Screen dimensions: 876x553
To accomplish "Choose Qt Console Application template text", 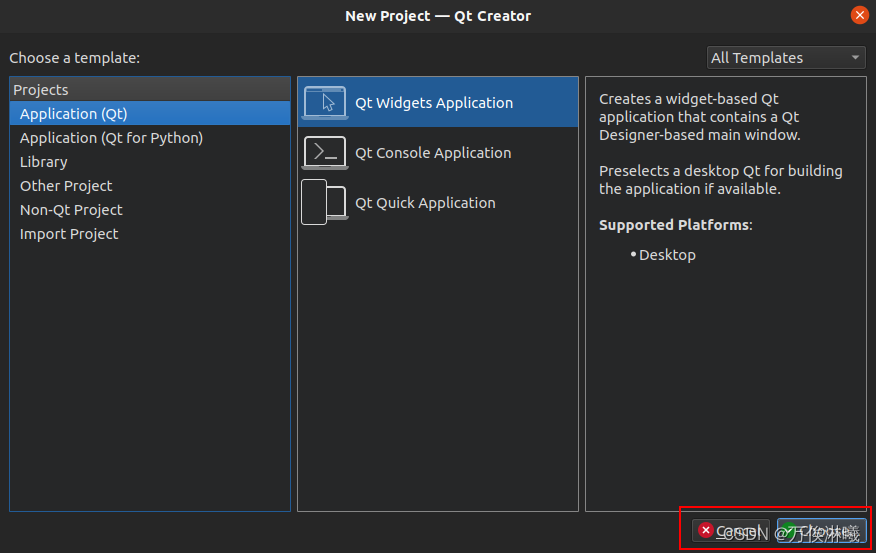I will coord(433,152).
